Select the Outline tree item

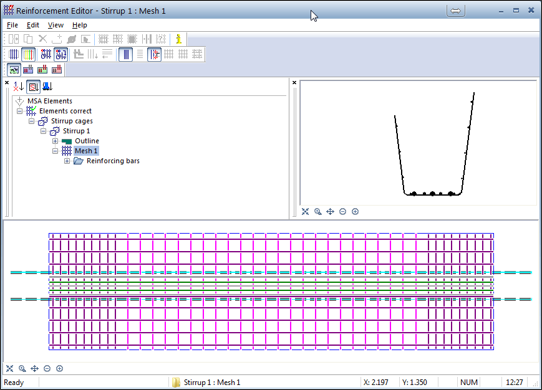[x=87, y=141]
